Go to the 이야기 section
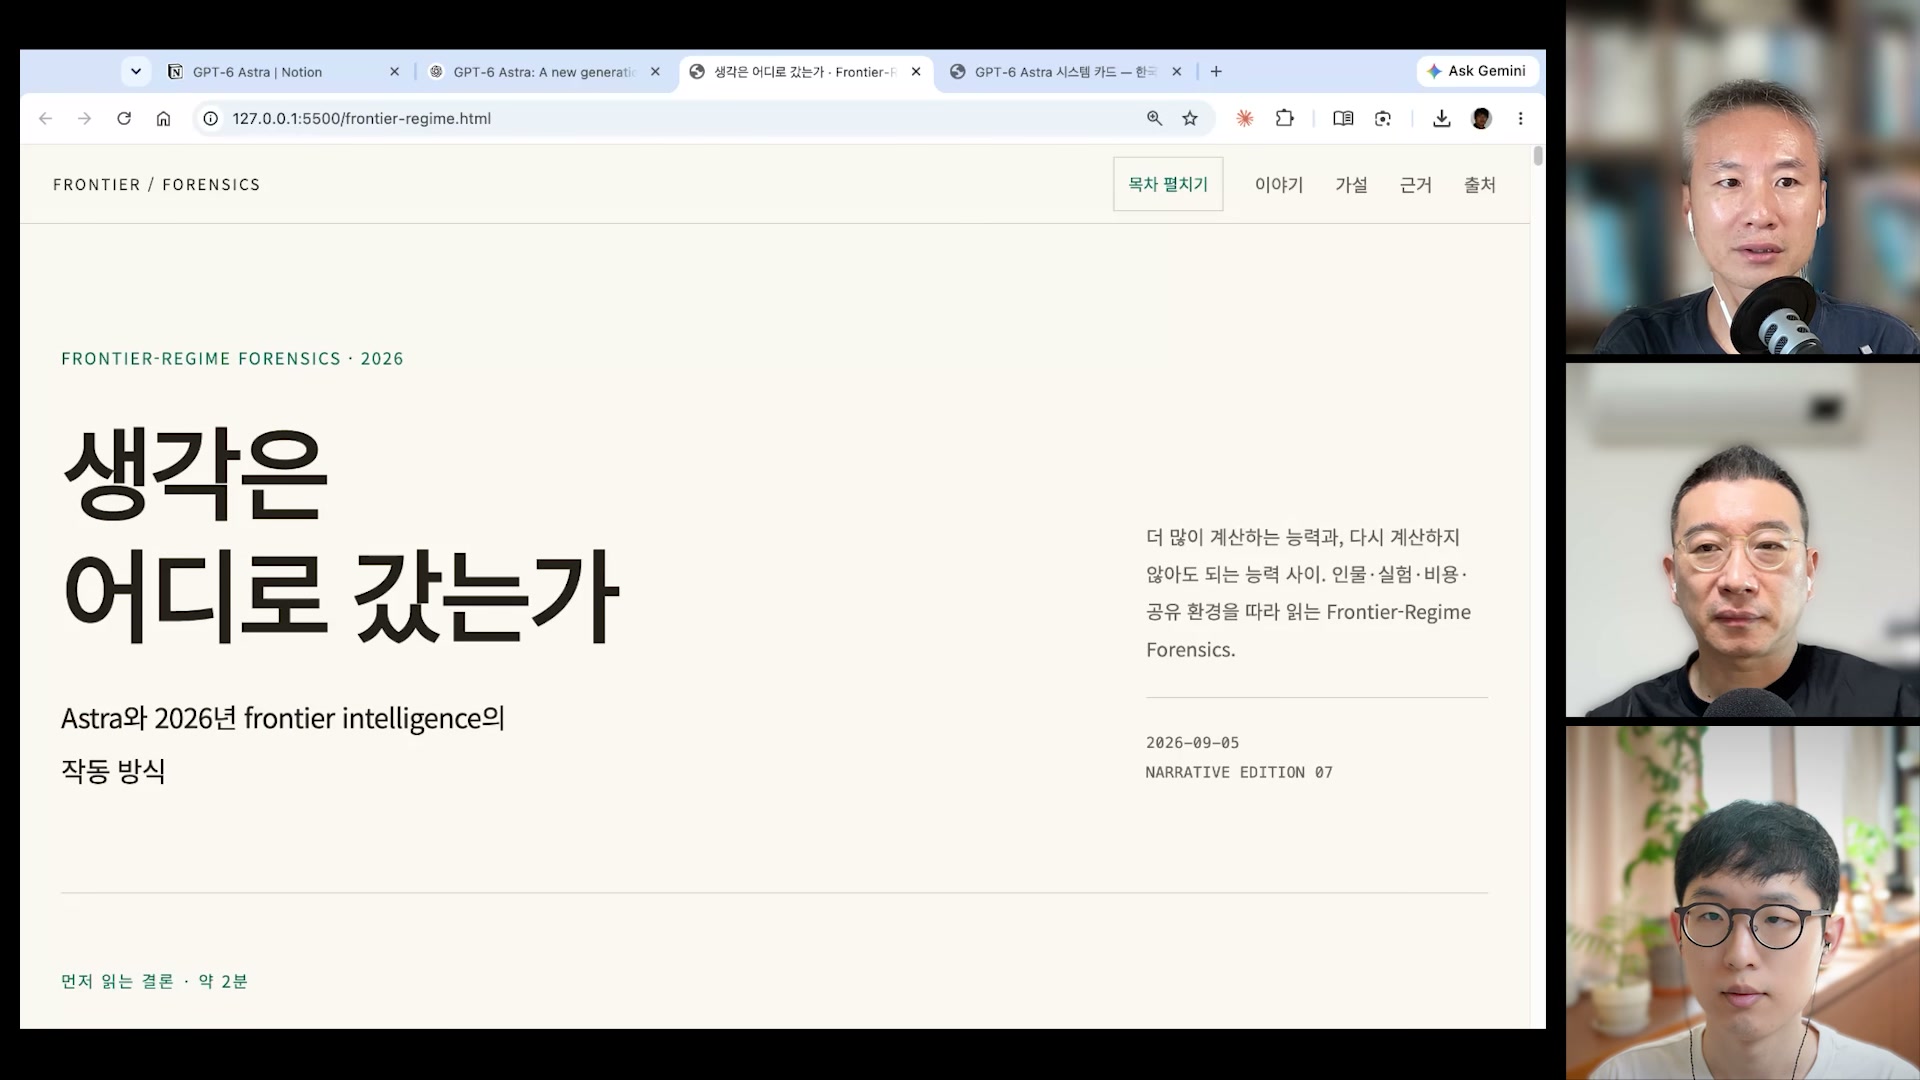Viewport: 1920px width, 1080px height. click(x=1279, y=185)
